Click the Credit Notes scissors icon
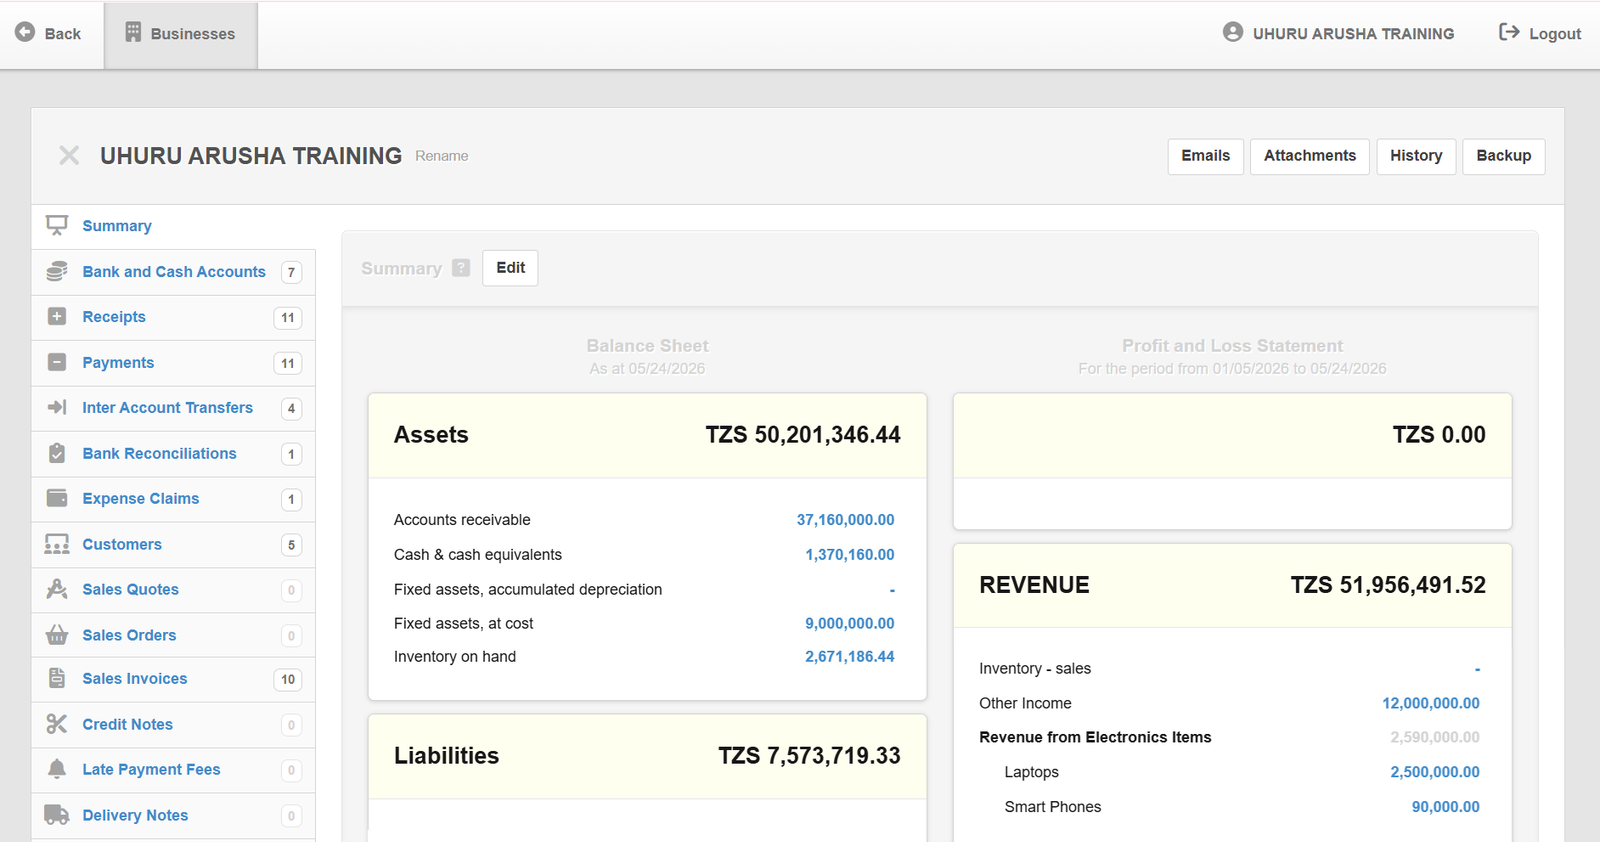This screenshot has height=842, width=1600. (57, 724)
